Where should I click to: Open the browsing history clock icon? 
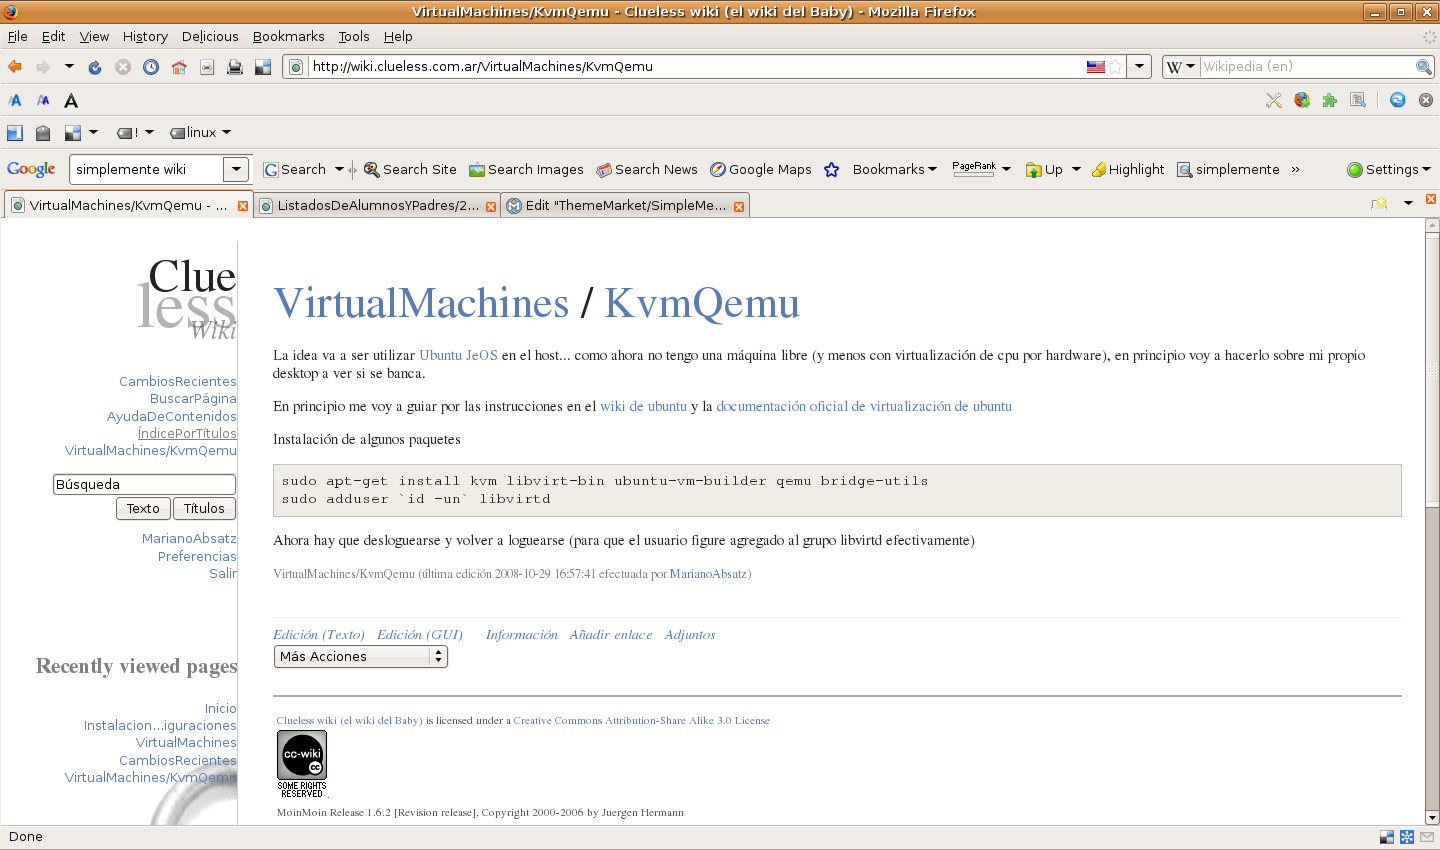[x=151, y=67]
